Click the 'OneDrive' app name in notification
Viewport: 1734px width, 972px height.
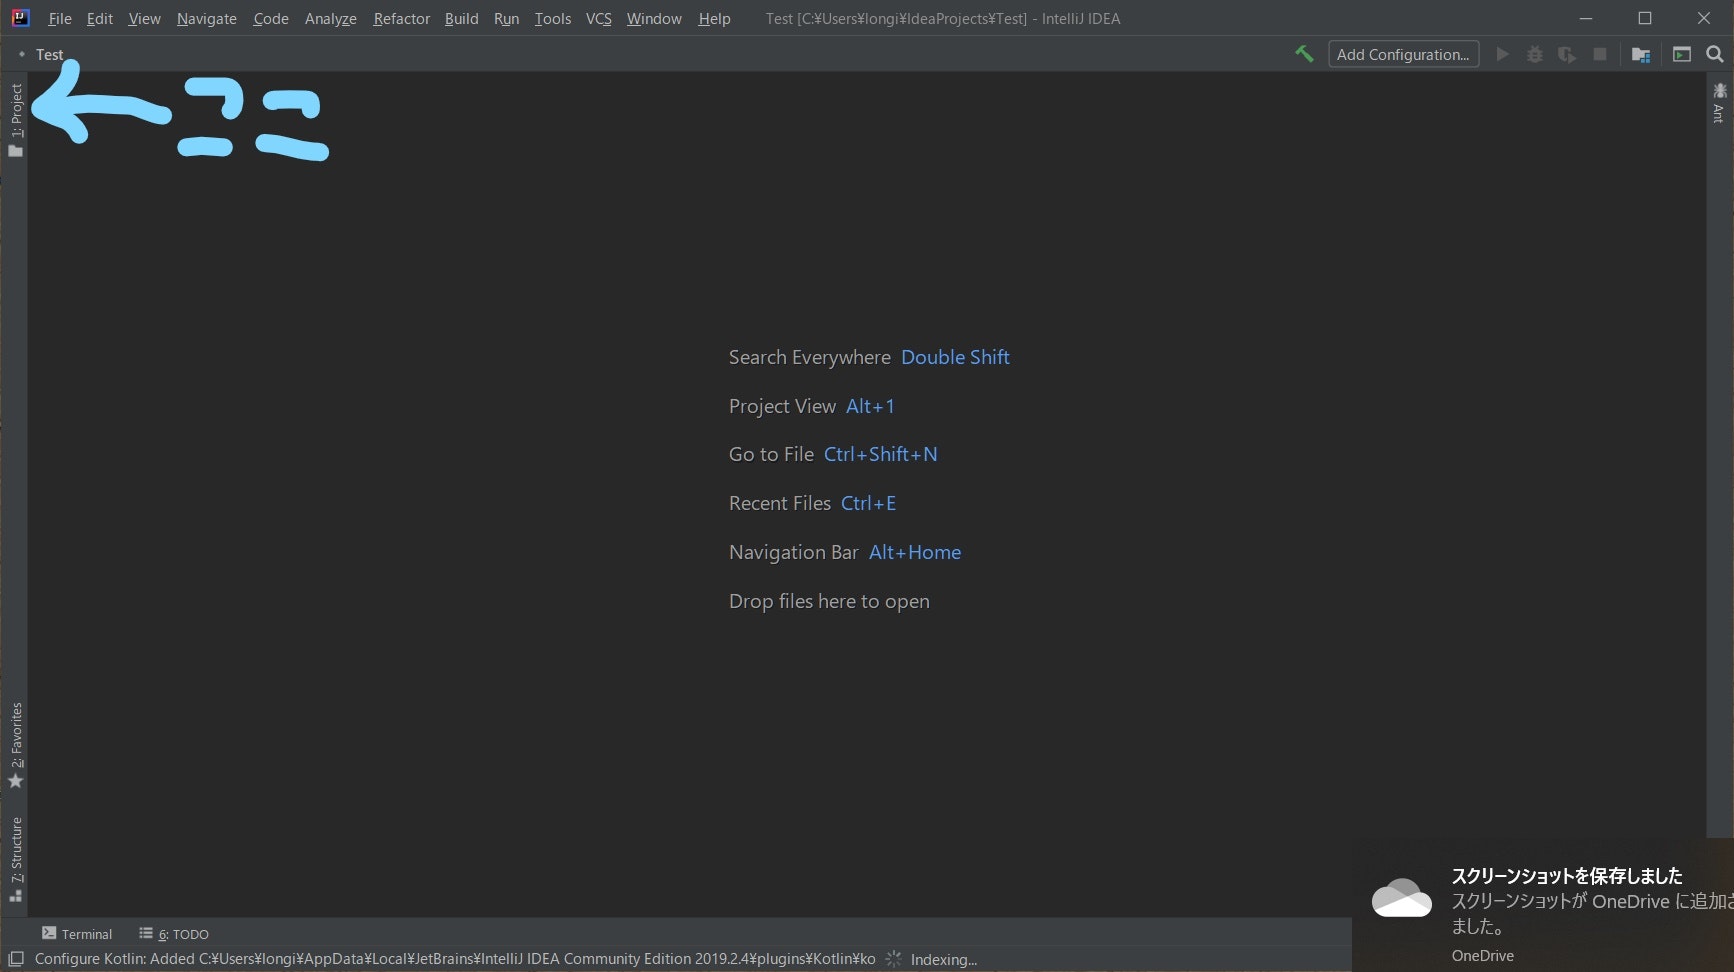[x=1483, y=956]
